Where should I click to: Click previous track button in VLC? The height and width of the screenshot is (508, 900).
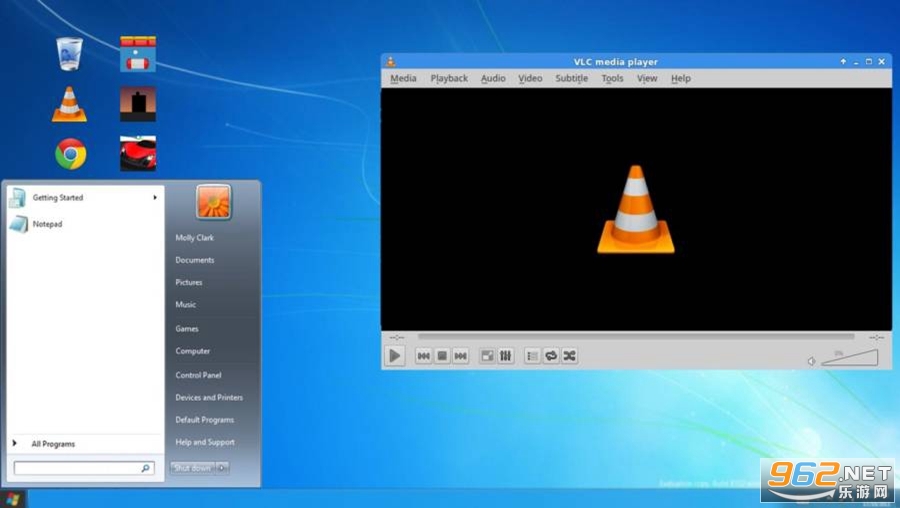click(424, 356)
